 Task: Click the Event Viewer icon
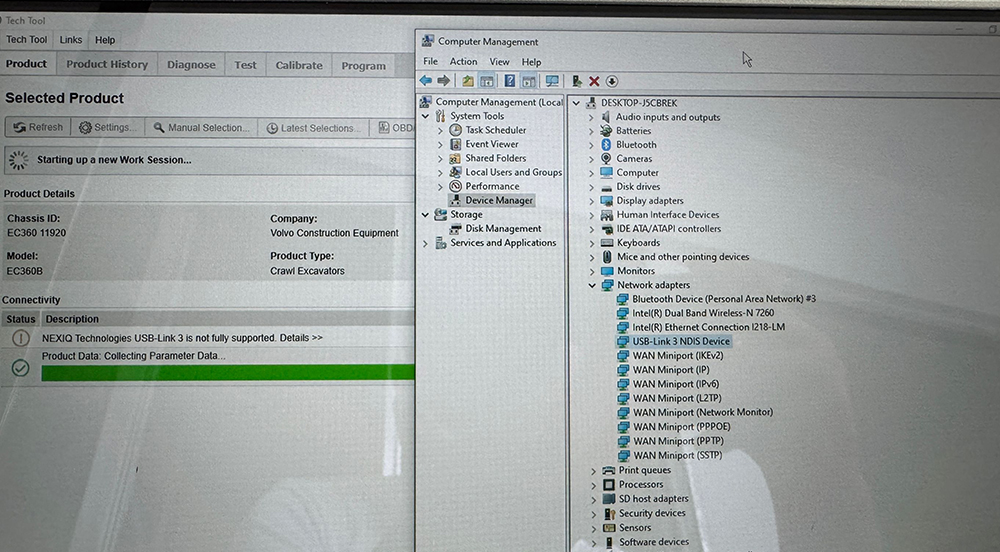coord(455,144)
